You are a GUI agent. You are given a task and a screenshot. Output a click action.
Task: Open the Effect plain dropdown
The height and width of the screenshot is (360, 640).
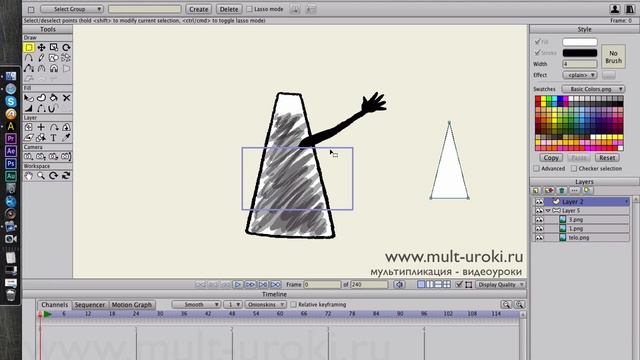pos(580,75)
